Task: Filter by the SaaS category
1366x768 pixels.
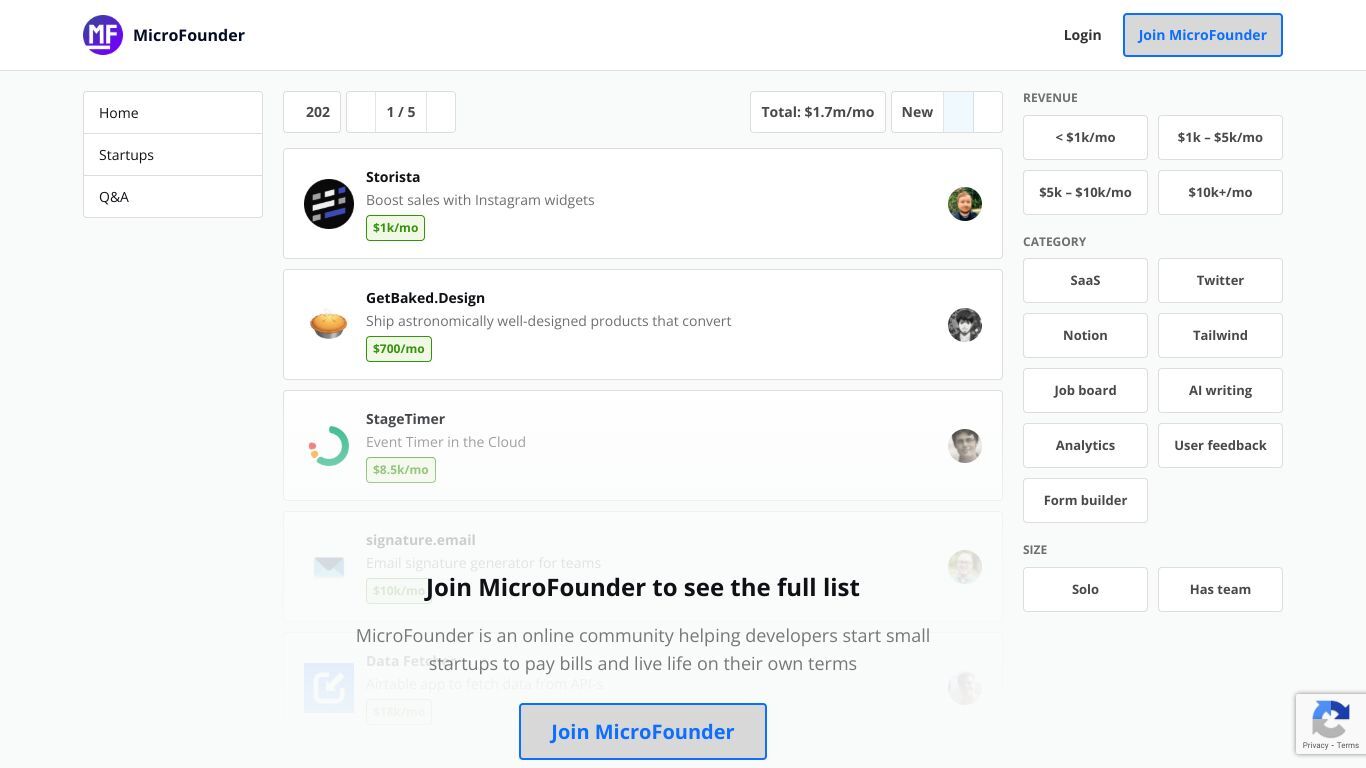Action: pyautogui.click(x=1085, y=280)
